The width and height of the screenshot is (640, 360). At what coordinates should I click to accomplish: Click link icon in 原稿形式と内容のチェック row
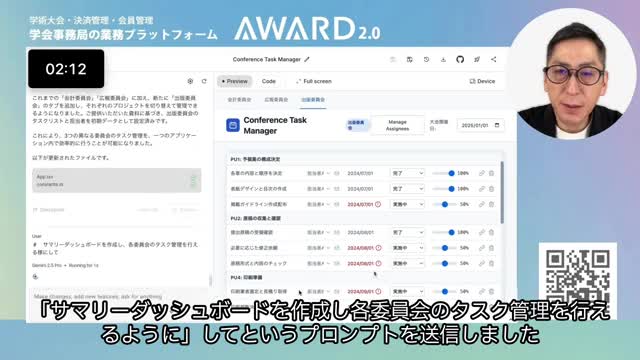click(482, 263)
